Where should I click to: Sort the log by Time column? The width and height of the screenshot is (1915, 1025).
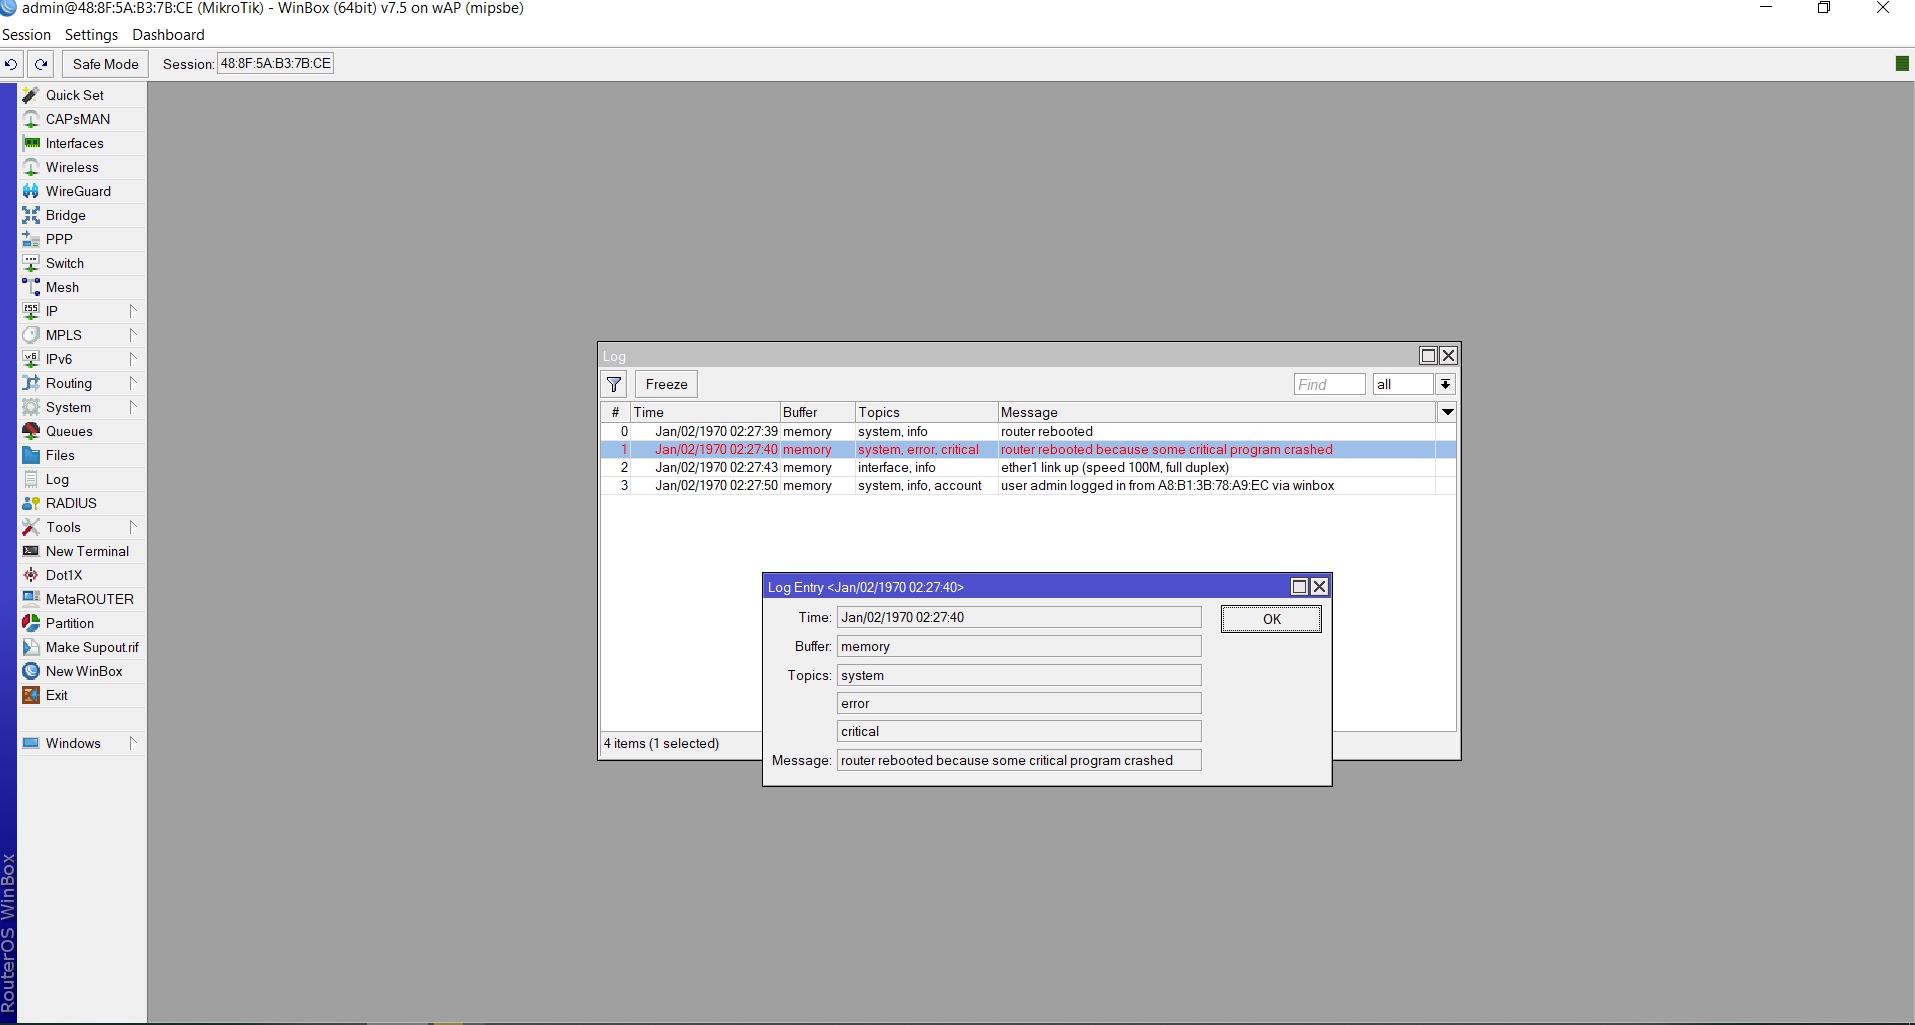tap(705, 412)
